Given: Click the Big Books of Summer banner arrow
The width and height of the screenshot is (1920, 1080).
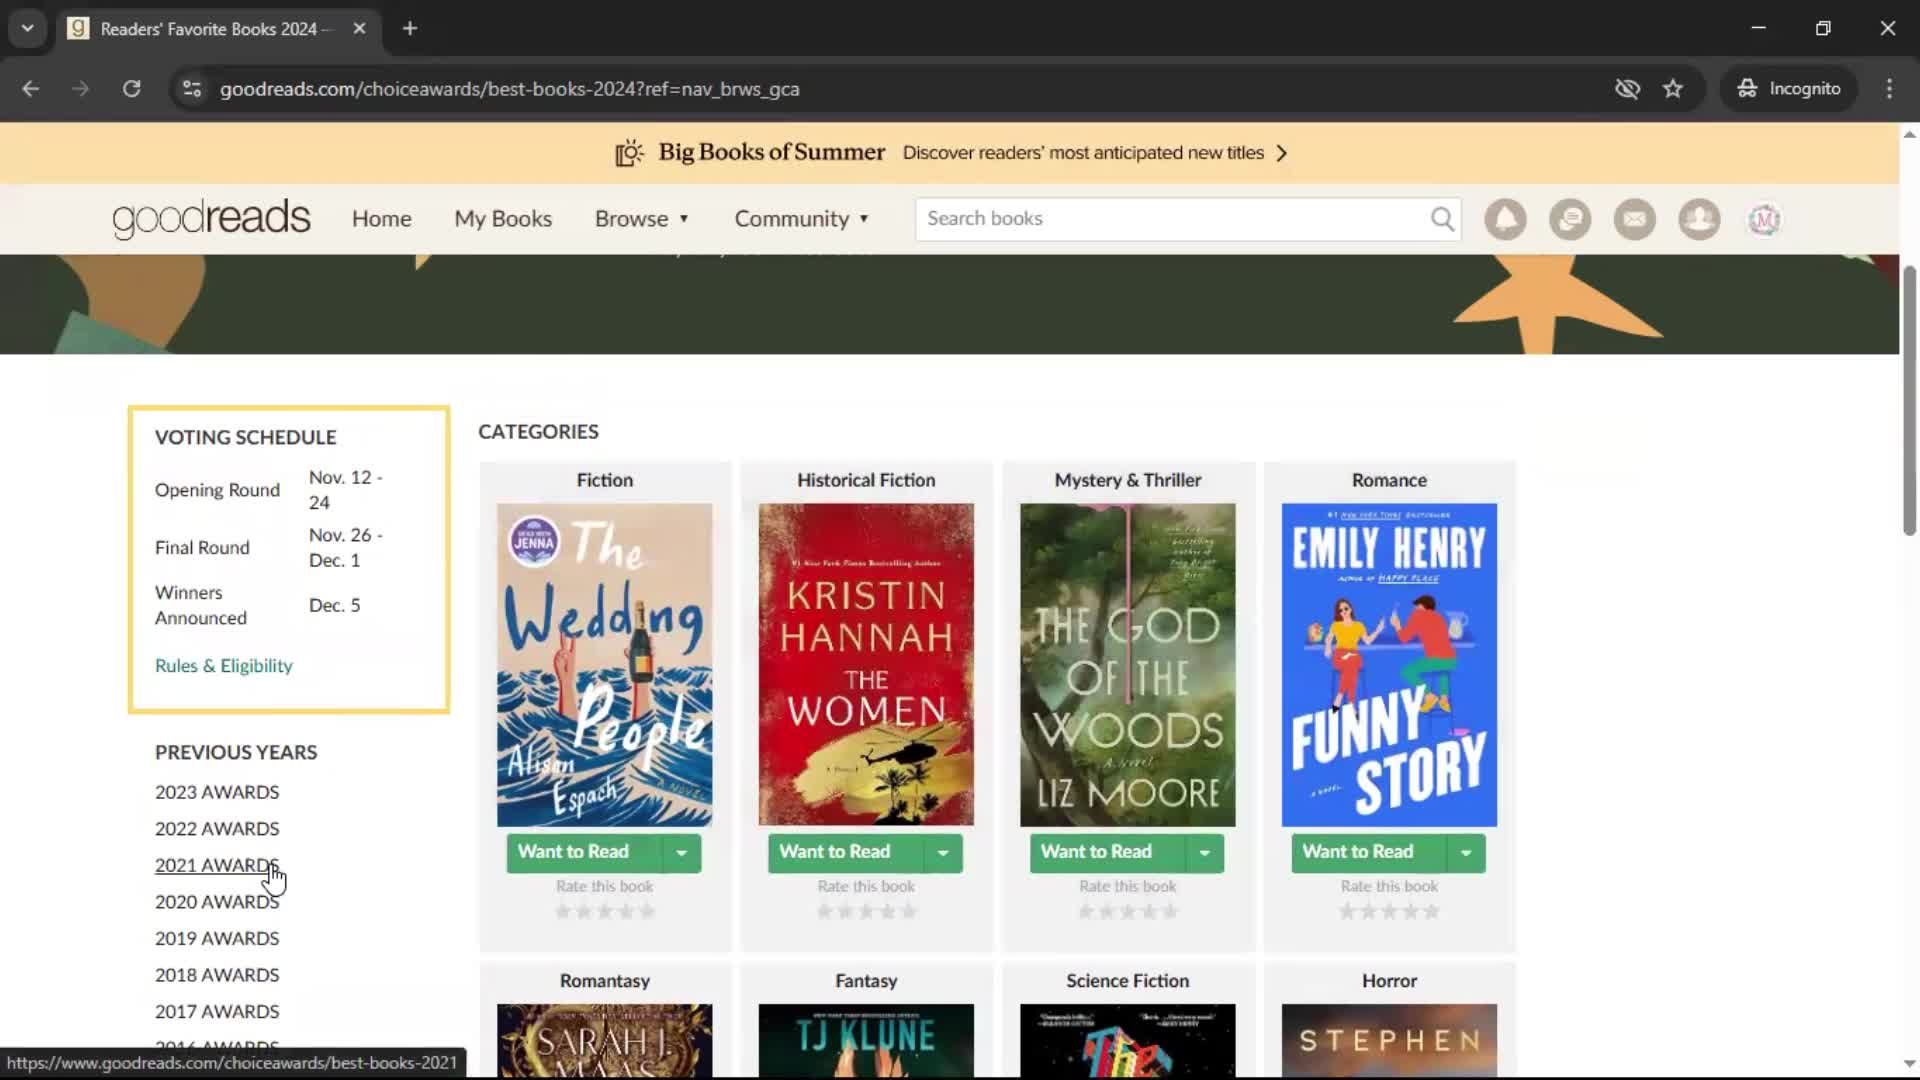Looking at the screenshot, I should coord(1281,153).
